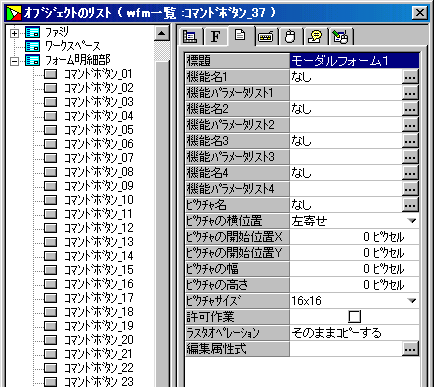Click the フォーム明細部 node icon
This screenshot has width=435, height=387.
pos(32,61)
